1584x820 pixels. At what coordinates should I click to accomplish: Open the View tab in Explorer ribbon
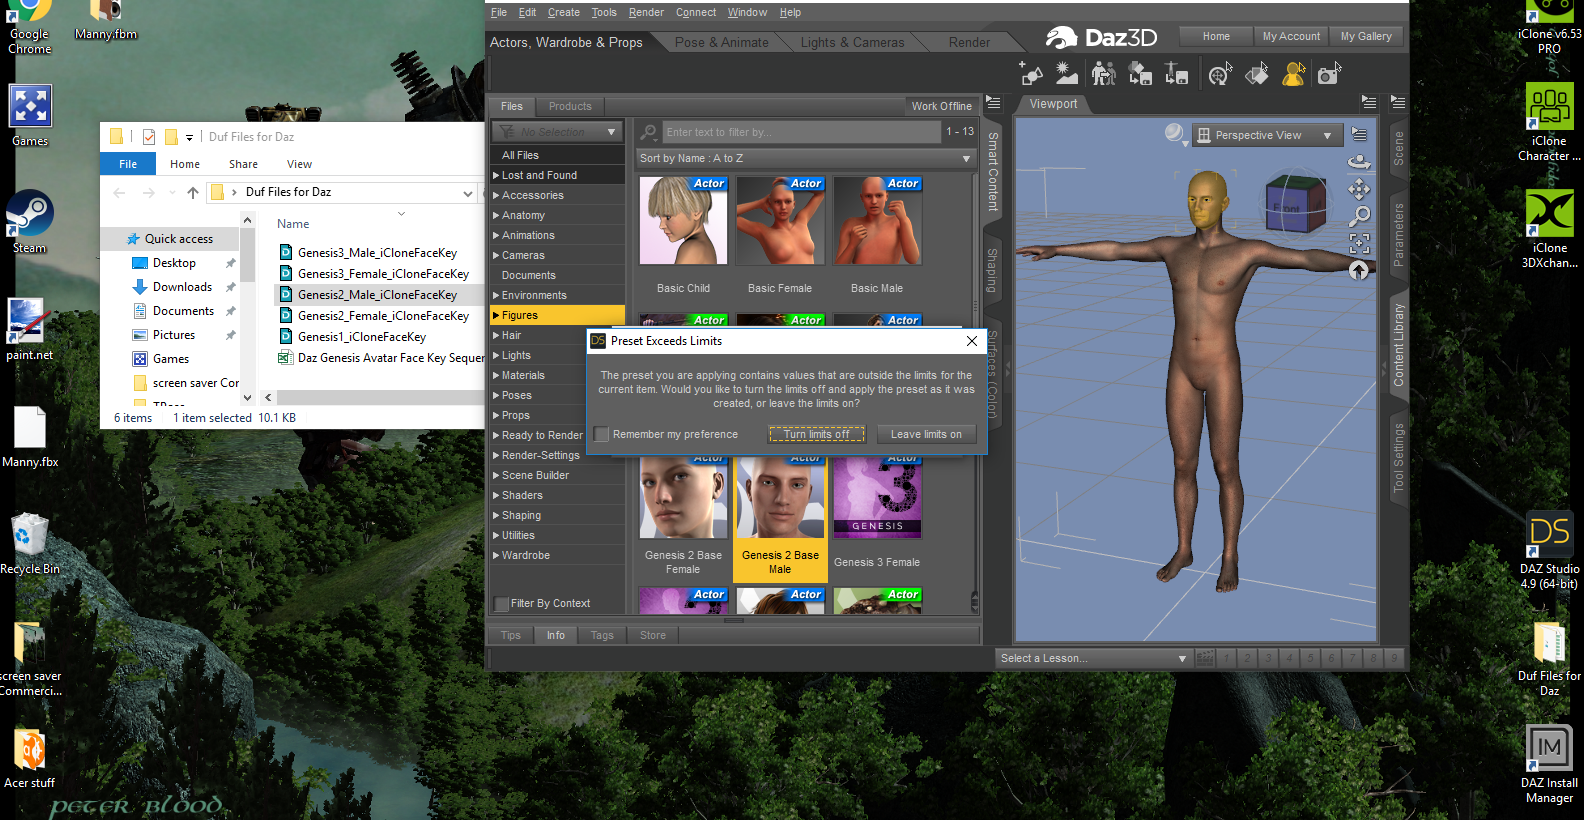[x=299, y=164]
